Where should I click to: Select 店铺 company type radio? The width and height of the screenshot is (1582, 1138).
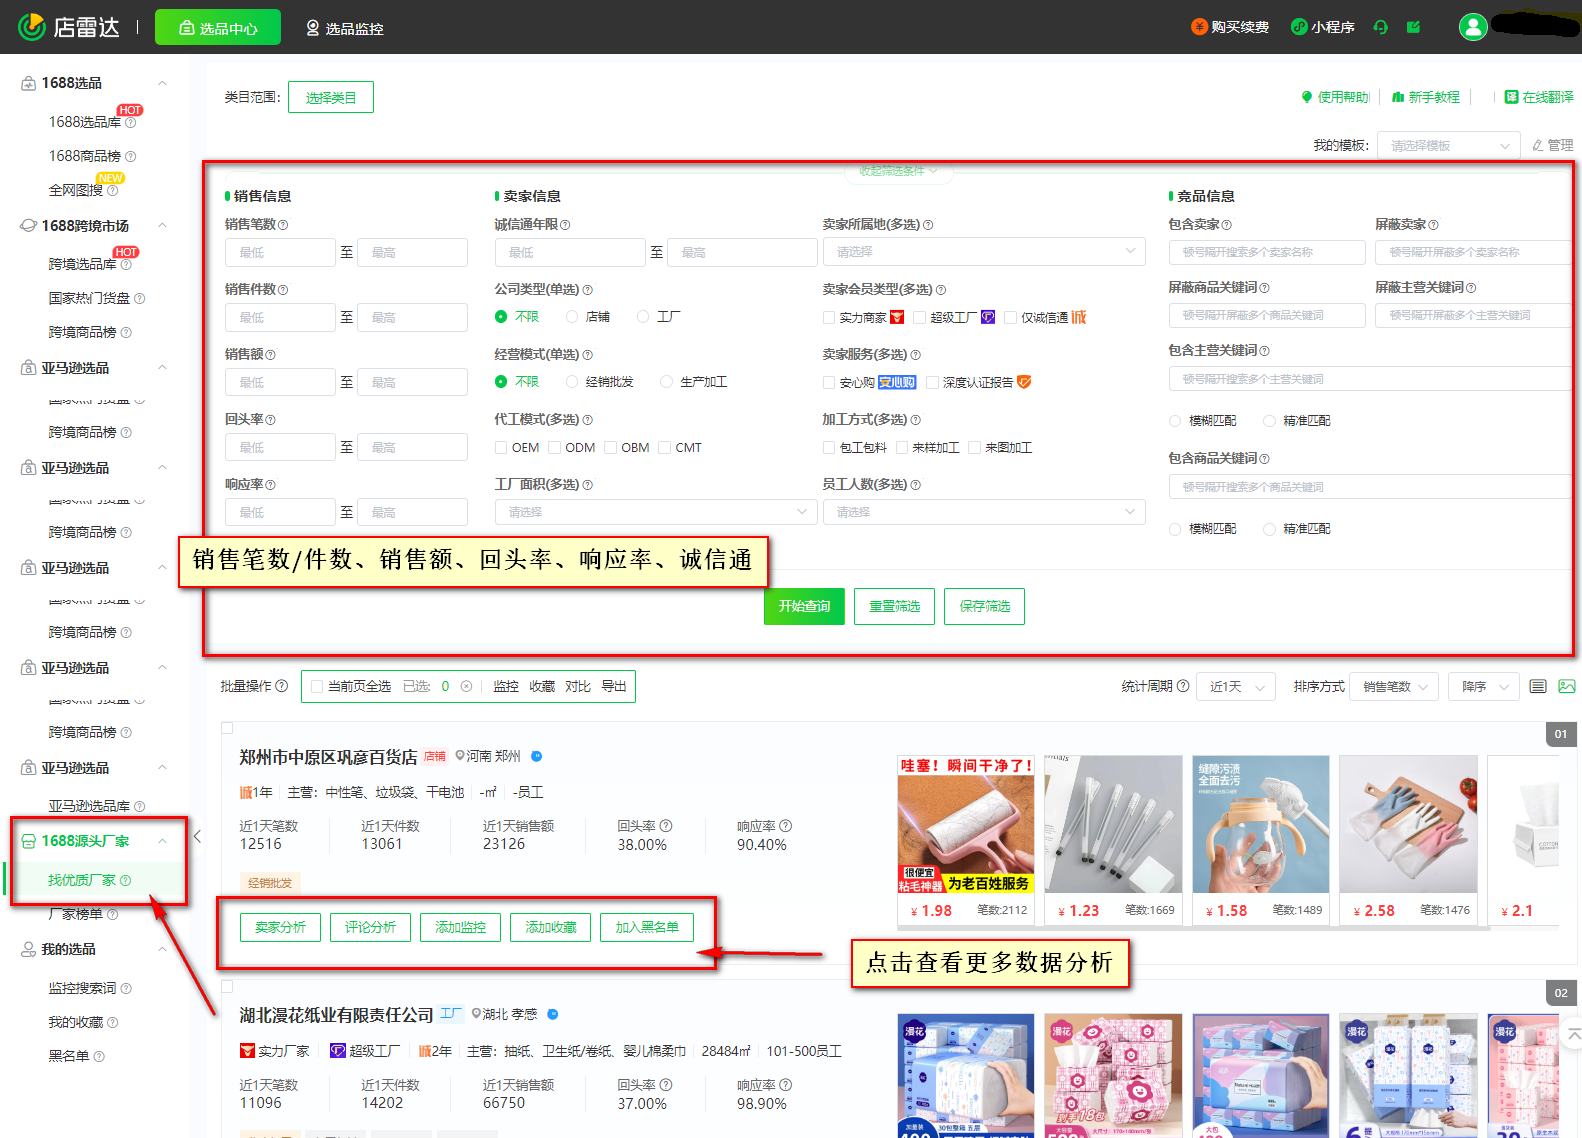[572, 317]
